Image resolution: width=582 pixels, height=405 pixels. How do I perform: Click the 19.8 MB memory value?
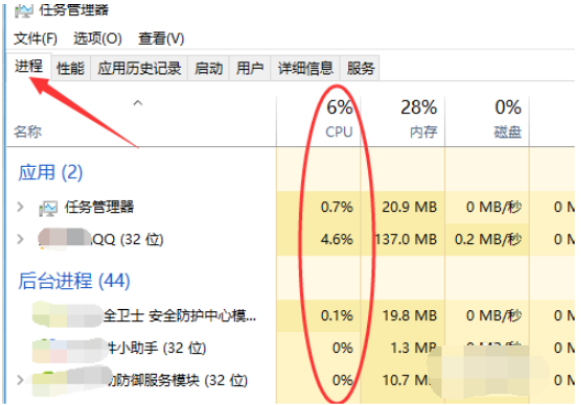tap(410, 316)
